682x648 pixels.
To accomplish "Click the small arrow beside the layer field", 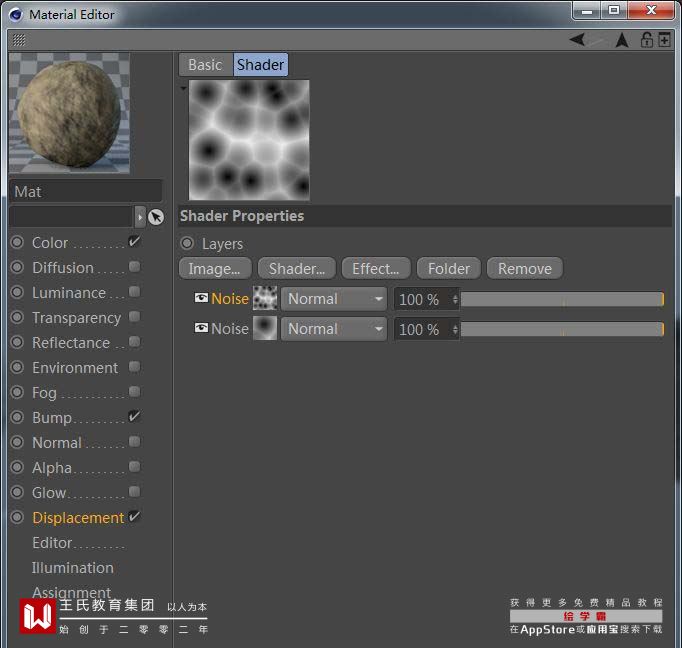I will coord(140,217).
